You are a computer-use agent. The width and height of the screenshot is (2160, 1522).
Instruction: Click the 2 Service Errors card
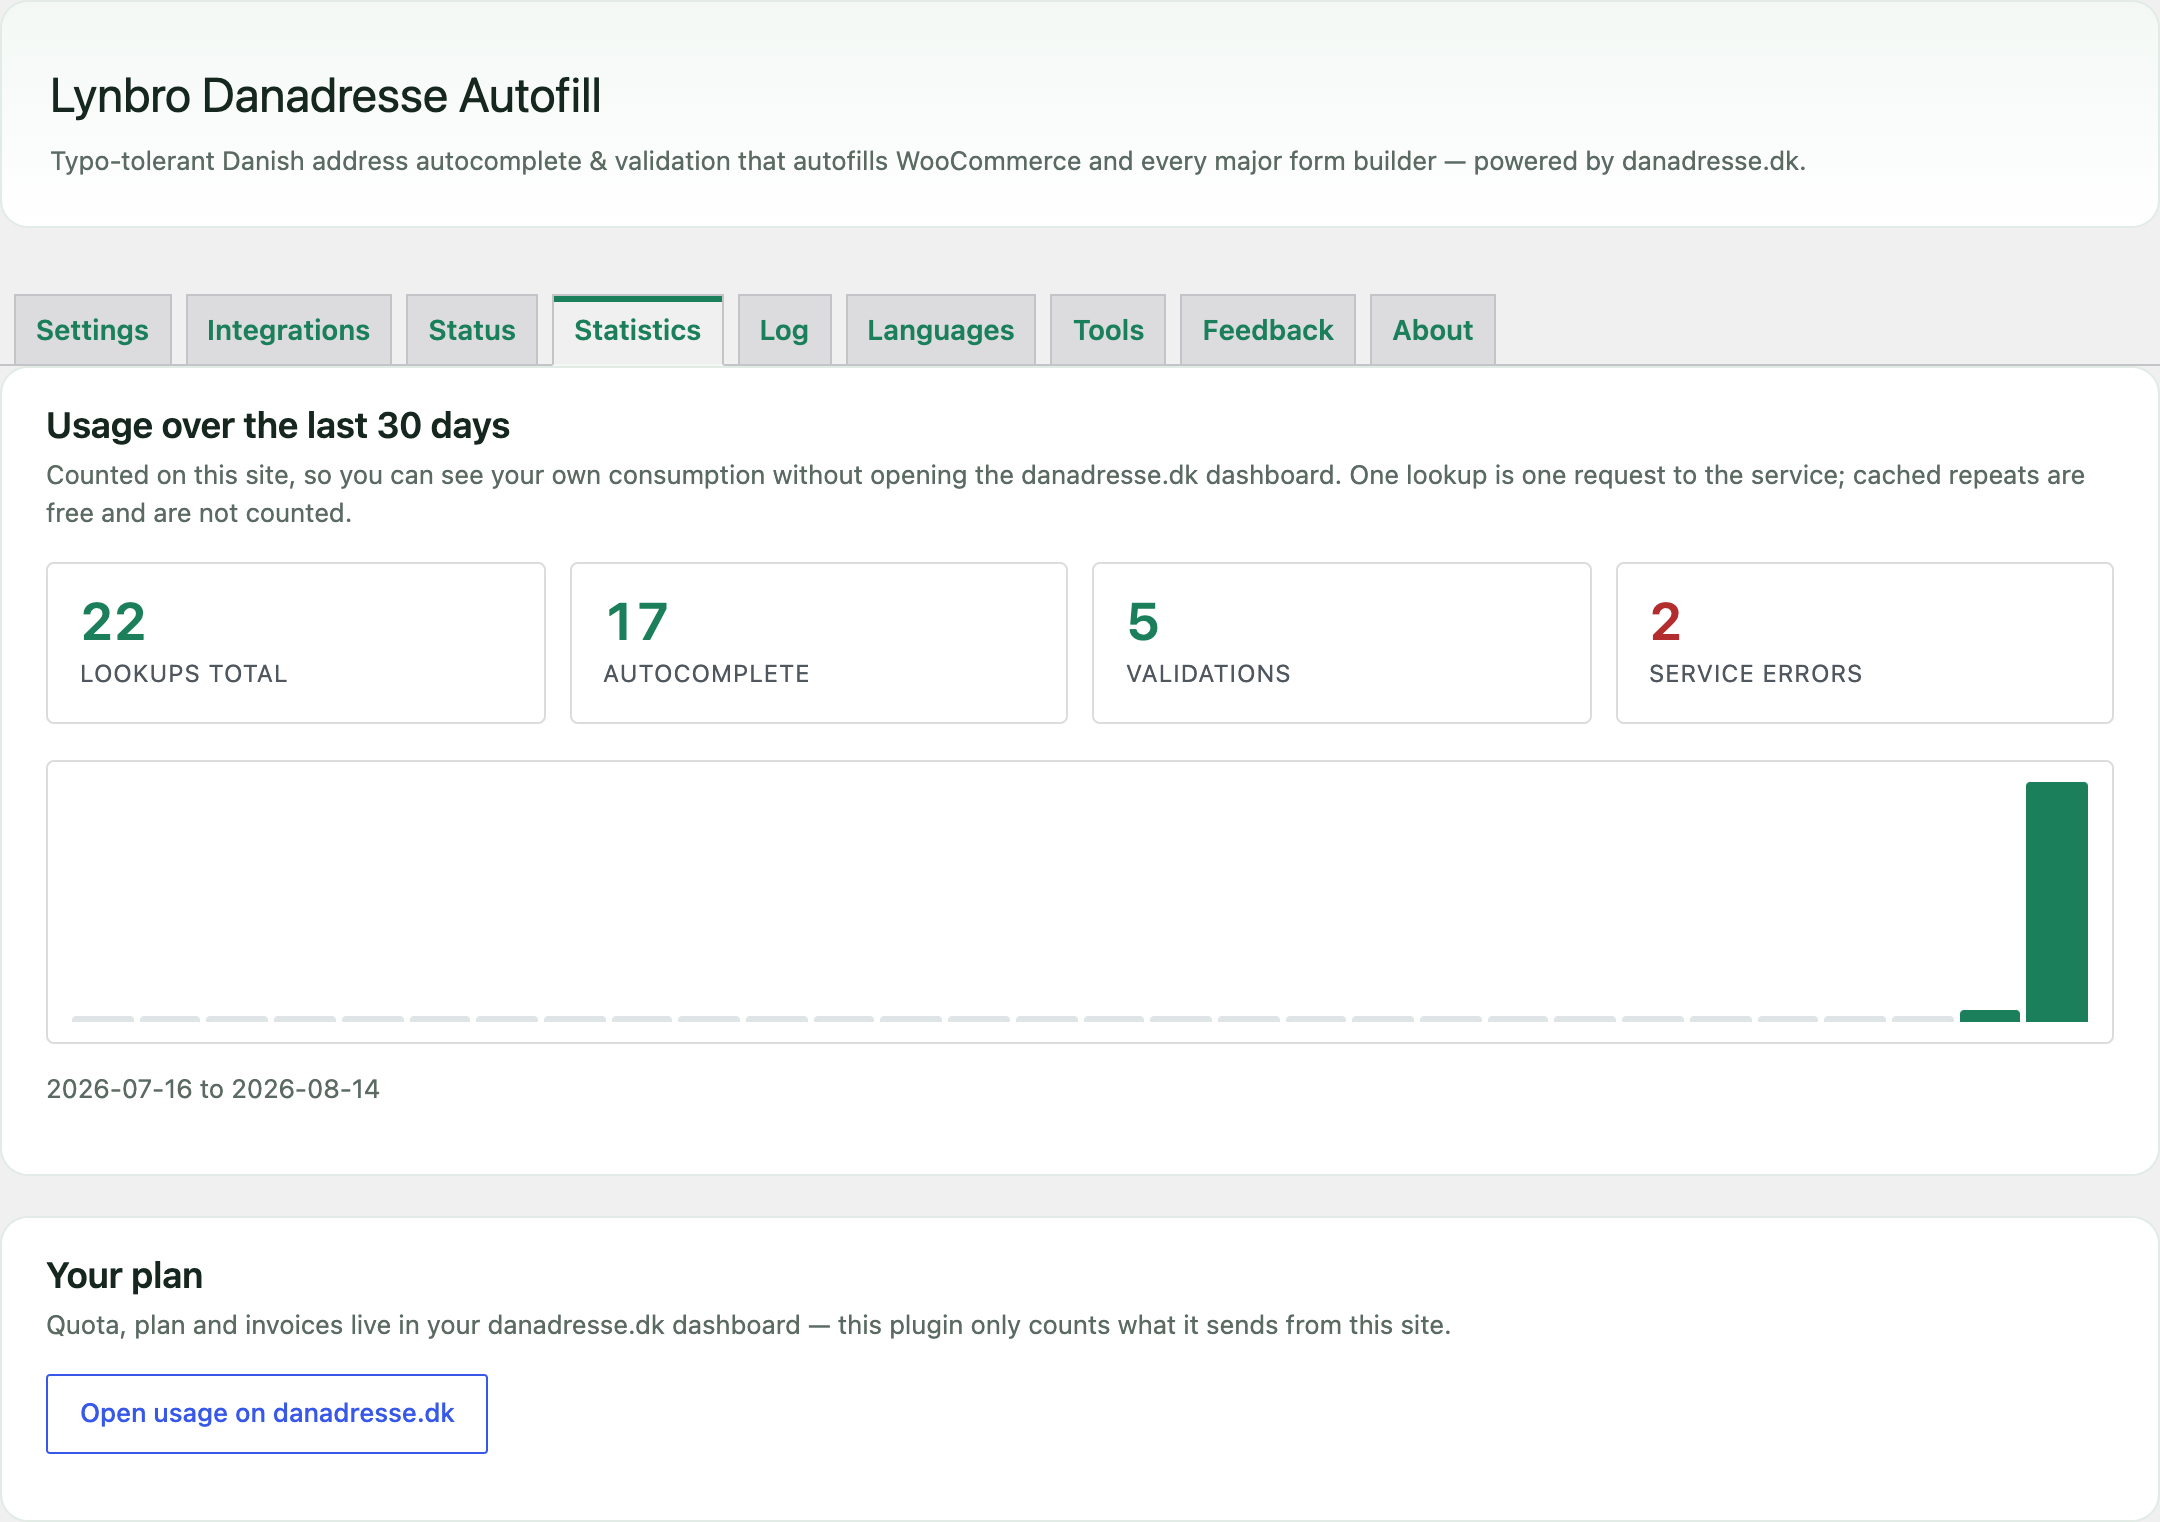[x=1865, y=643]
